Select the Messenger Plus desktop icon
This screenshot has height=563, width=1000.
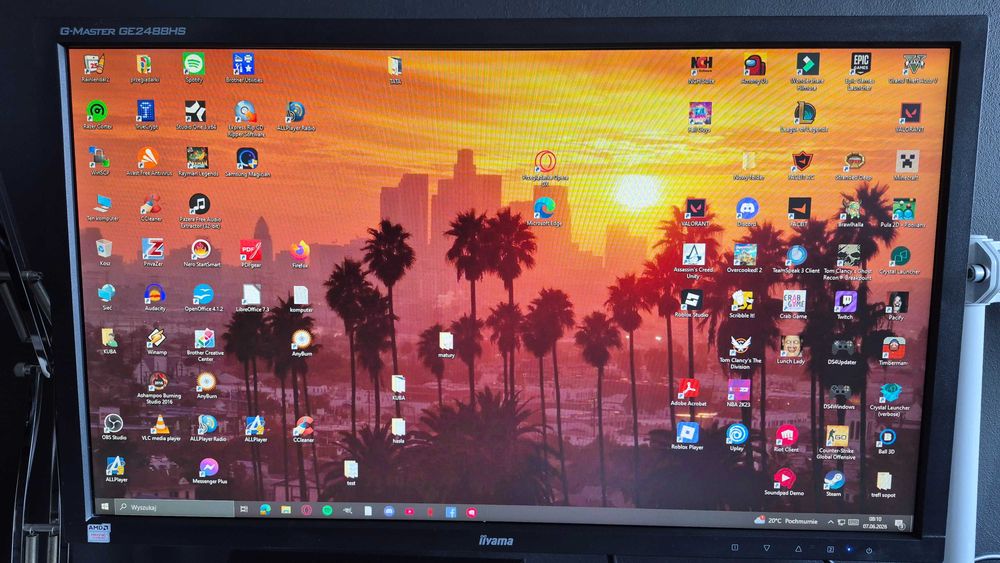coord(209,471)
